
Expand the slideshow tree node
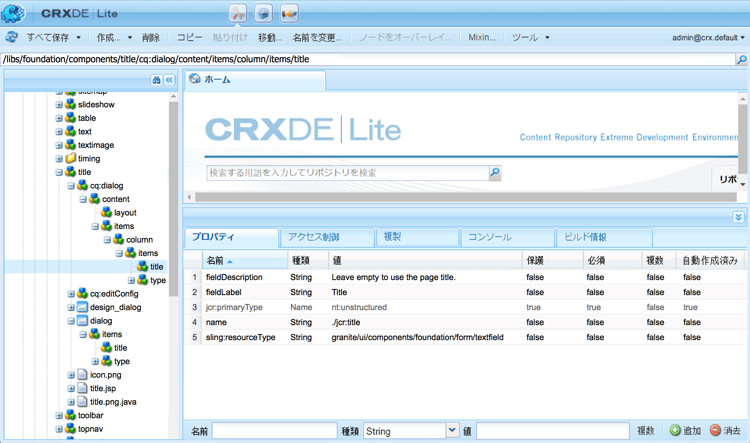tap(59, 104)
